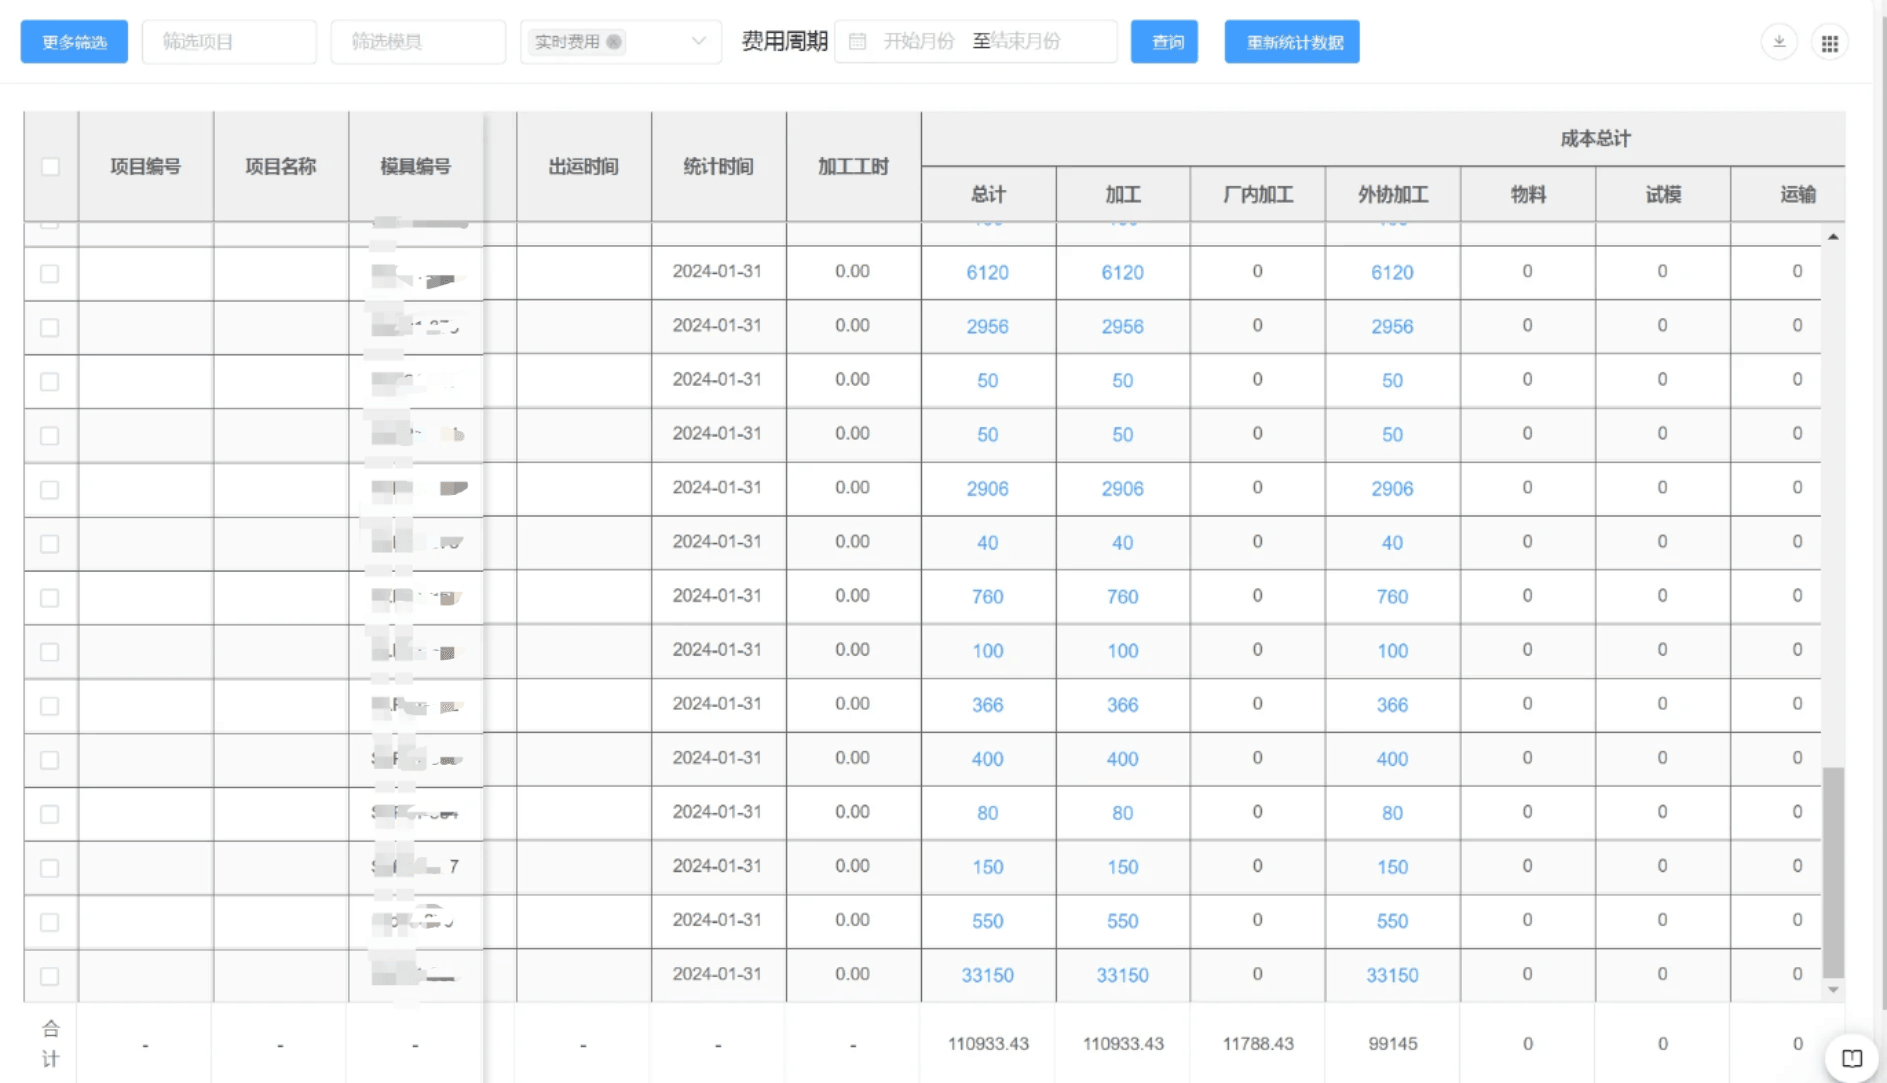Viewport: 1887px width, 1083px height.
Task: Open the 开始月份 start month picker
Action: click(x=918, y=42)
